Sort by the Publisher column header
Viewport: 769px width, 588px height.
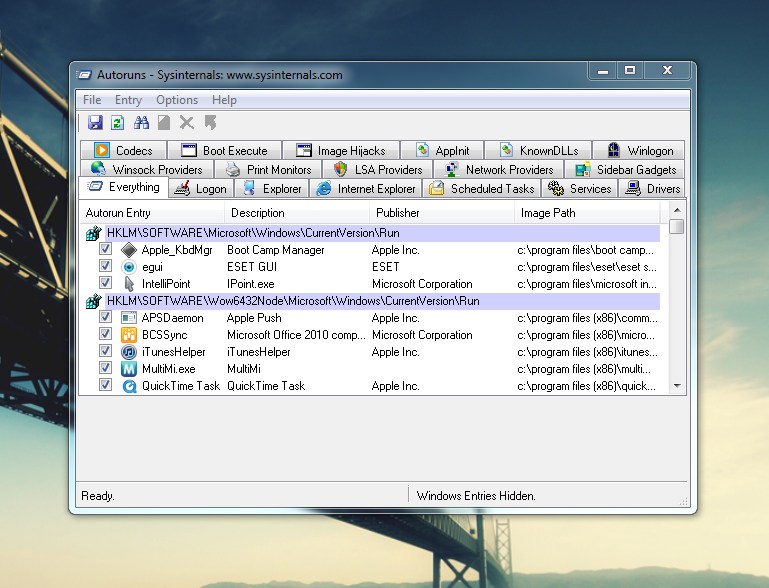[x=441, y=213]
